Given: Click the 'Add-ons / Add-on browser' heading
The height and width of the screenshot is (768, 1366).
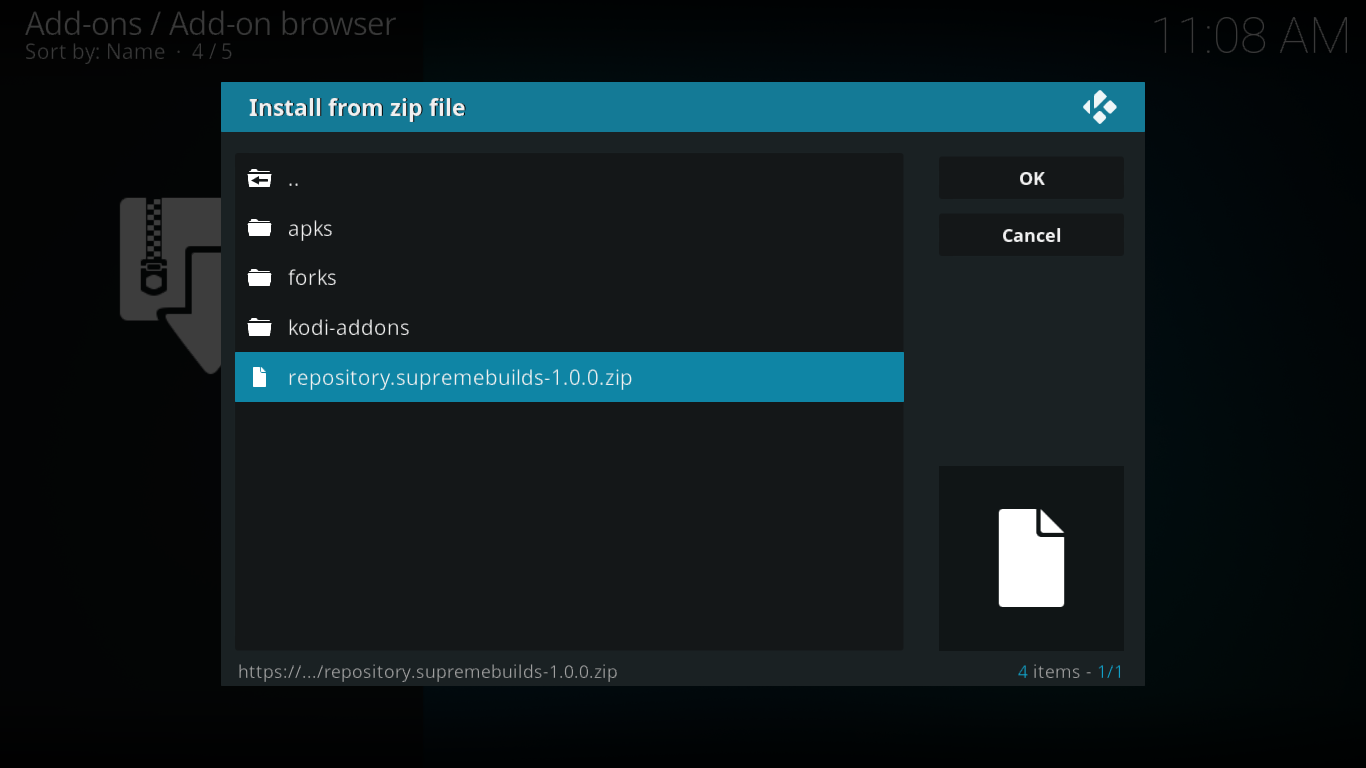Looking at the screenshot, I should point(211,23).
